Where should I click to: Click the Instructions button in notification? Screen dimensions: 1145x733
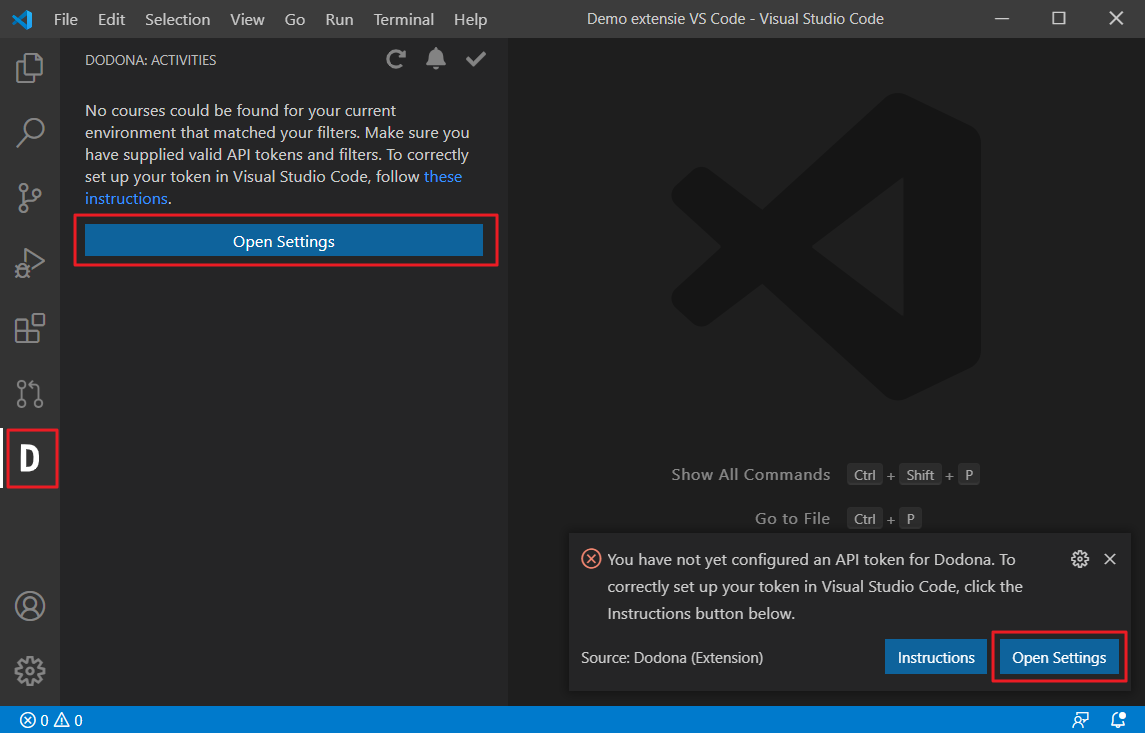click(936, 657)
